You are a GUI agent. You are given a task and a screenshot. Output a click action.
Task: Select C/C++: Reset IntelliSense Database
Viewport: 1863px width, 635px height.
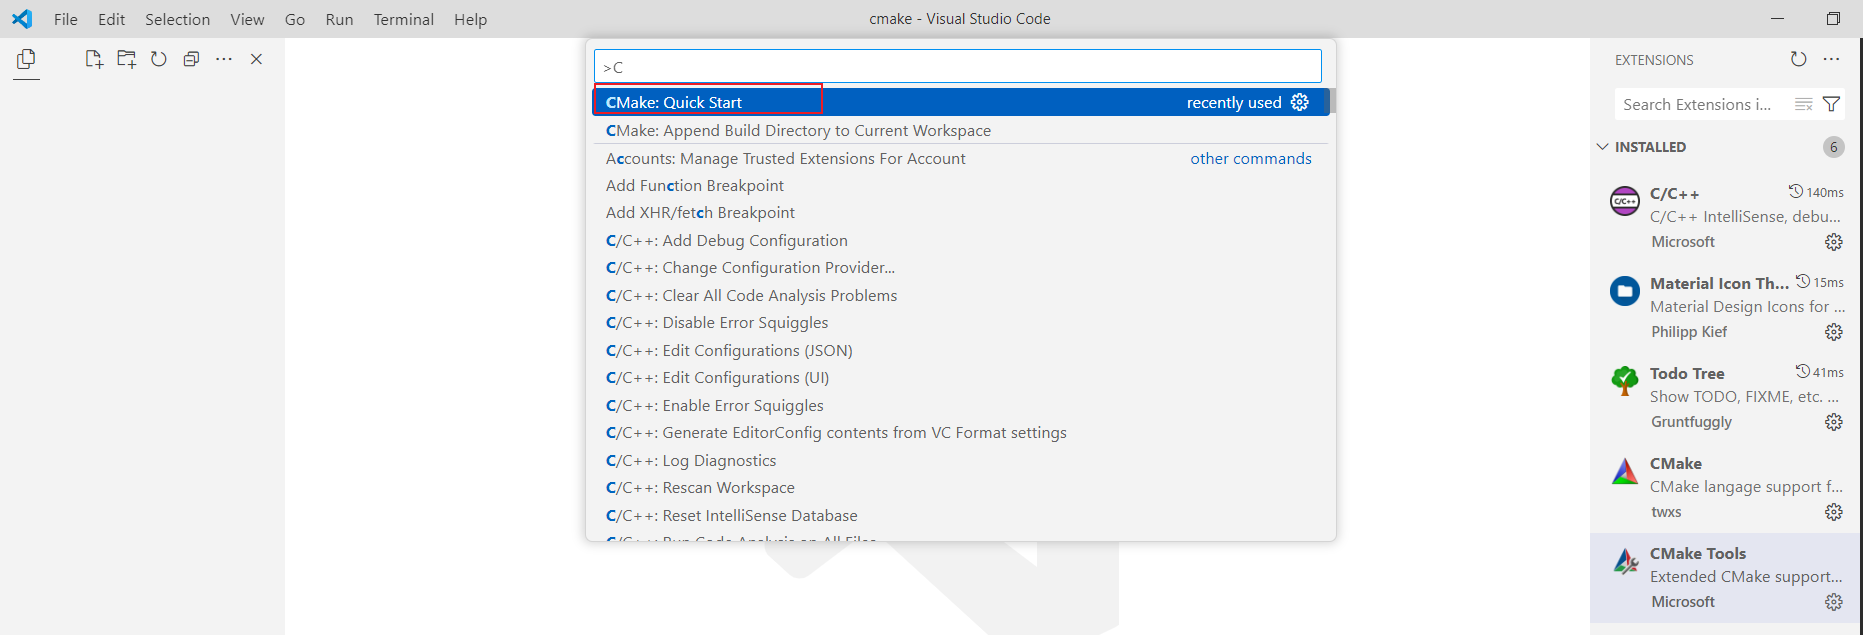coord(961,515)
